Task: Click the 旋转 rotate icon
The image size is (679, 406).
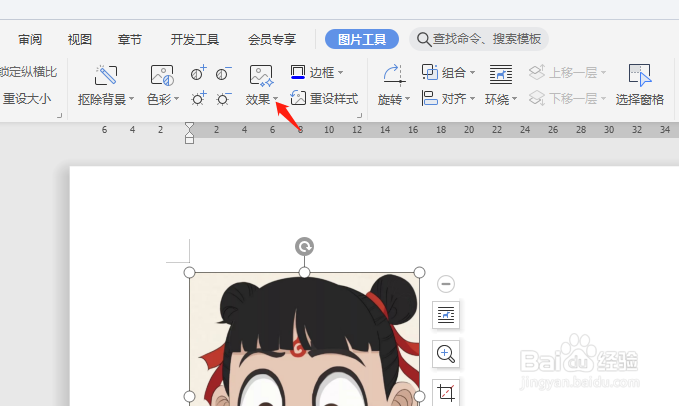Action: coord(394,75)
